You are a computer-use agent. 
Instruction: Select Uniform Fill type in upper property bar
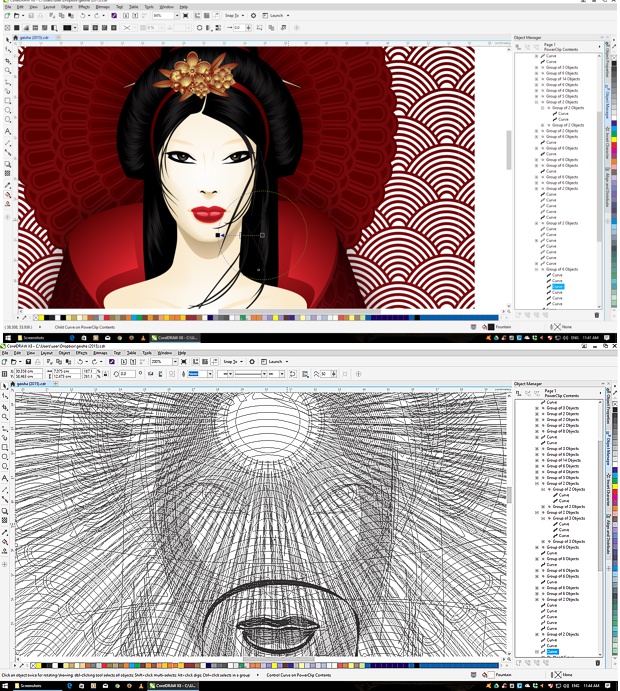[17, 28]
